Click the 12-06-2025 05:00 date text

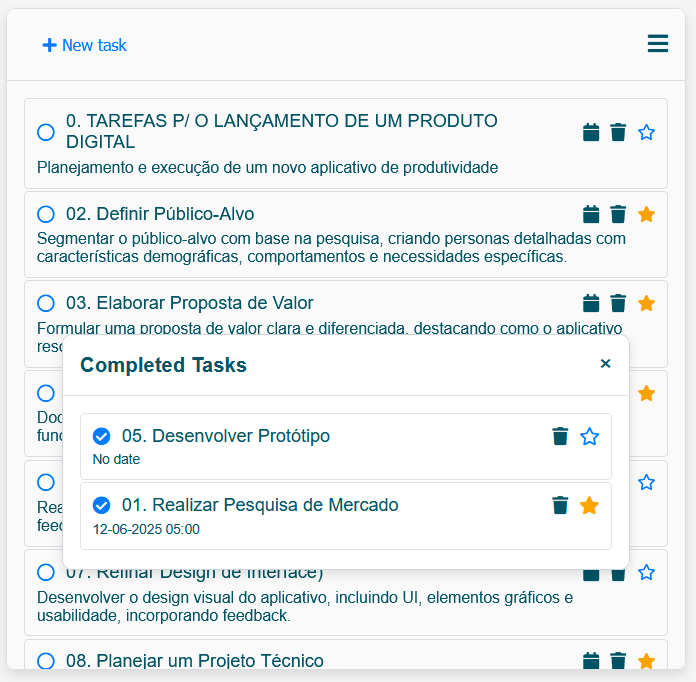[146, 529]
